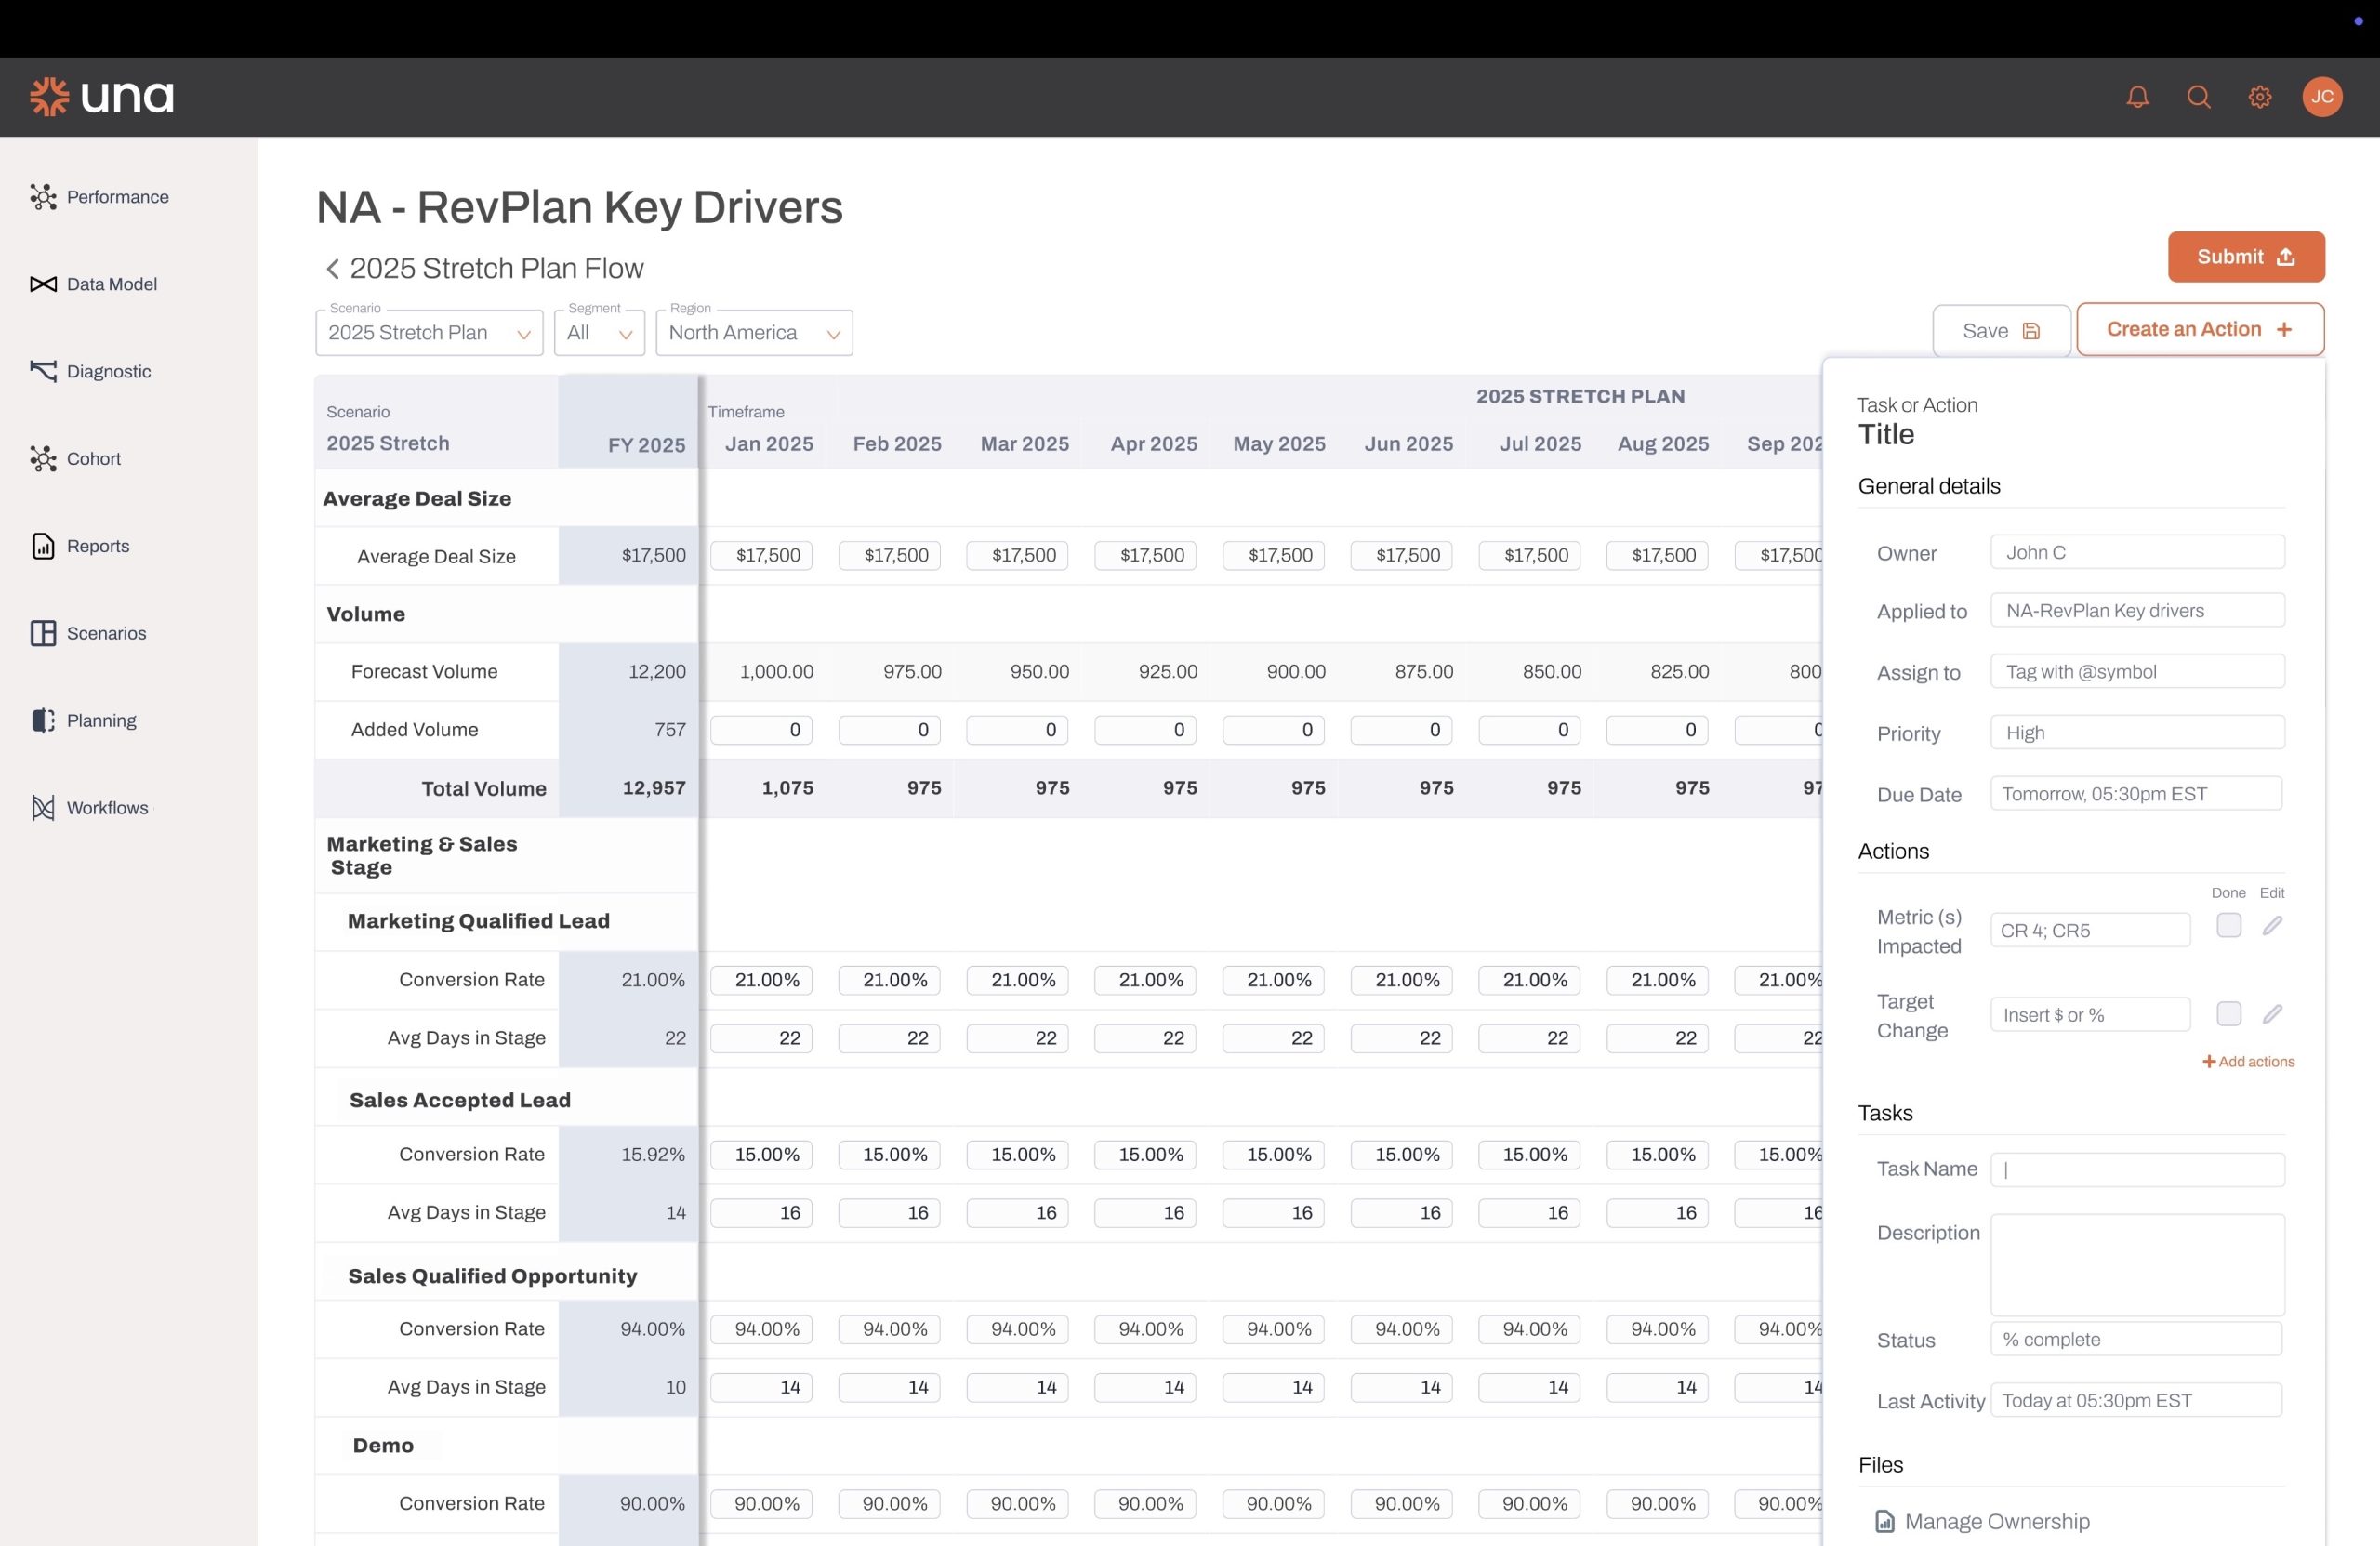
Task: Check the Done box for Target Change
Action: click(x=2228, y=1013)
